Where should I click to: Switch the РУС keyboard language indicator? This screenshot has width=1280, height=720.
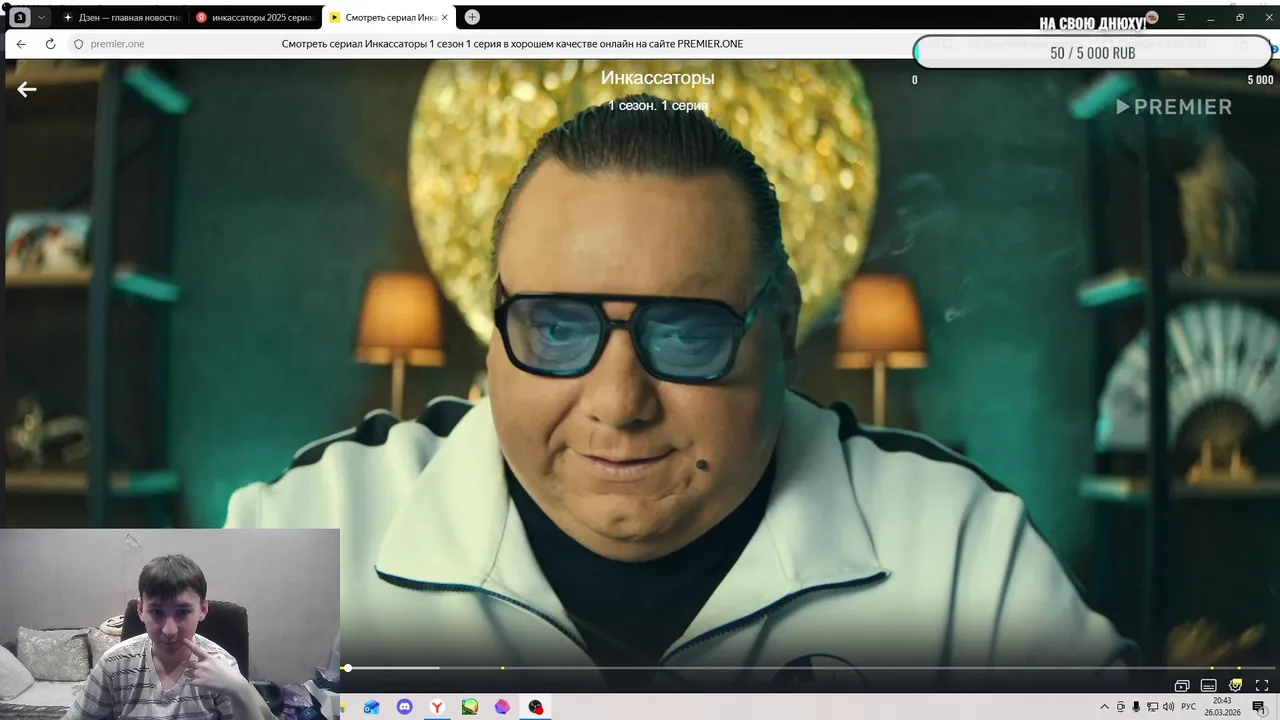[x=1188, y=707]
